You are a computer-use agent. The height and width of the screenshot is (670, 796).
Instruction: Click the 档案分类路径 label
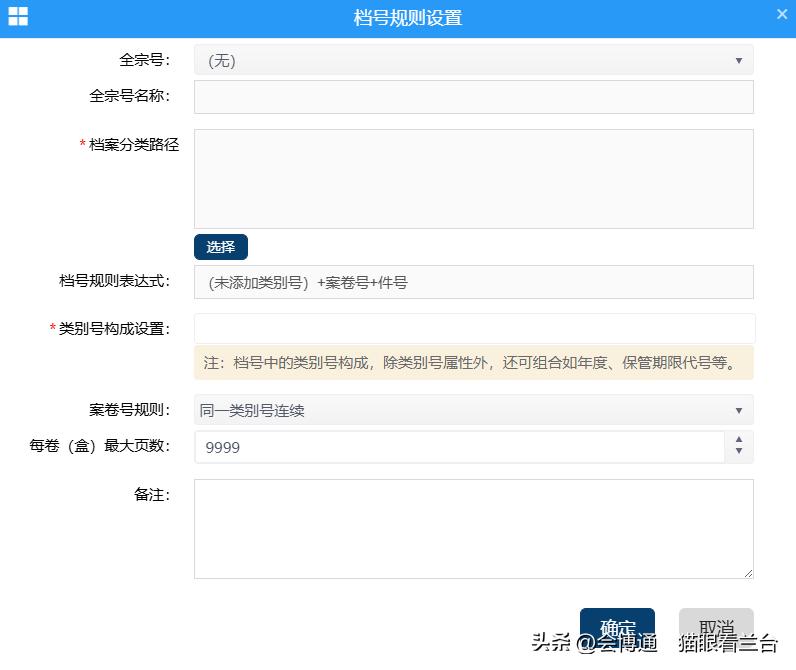[x=134, y=145]
